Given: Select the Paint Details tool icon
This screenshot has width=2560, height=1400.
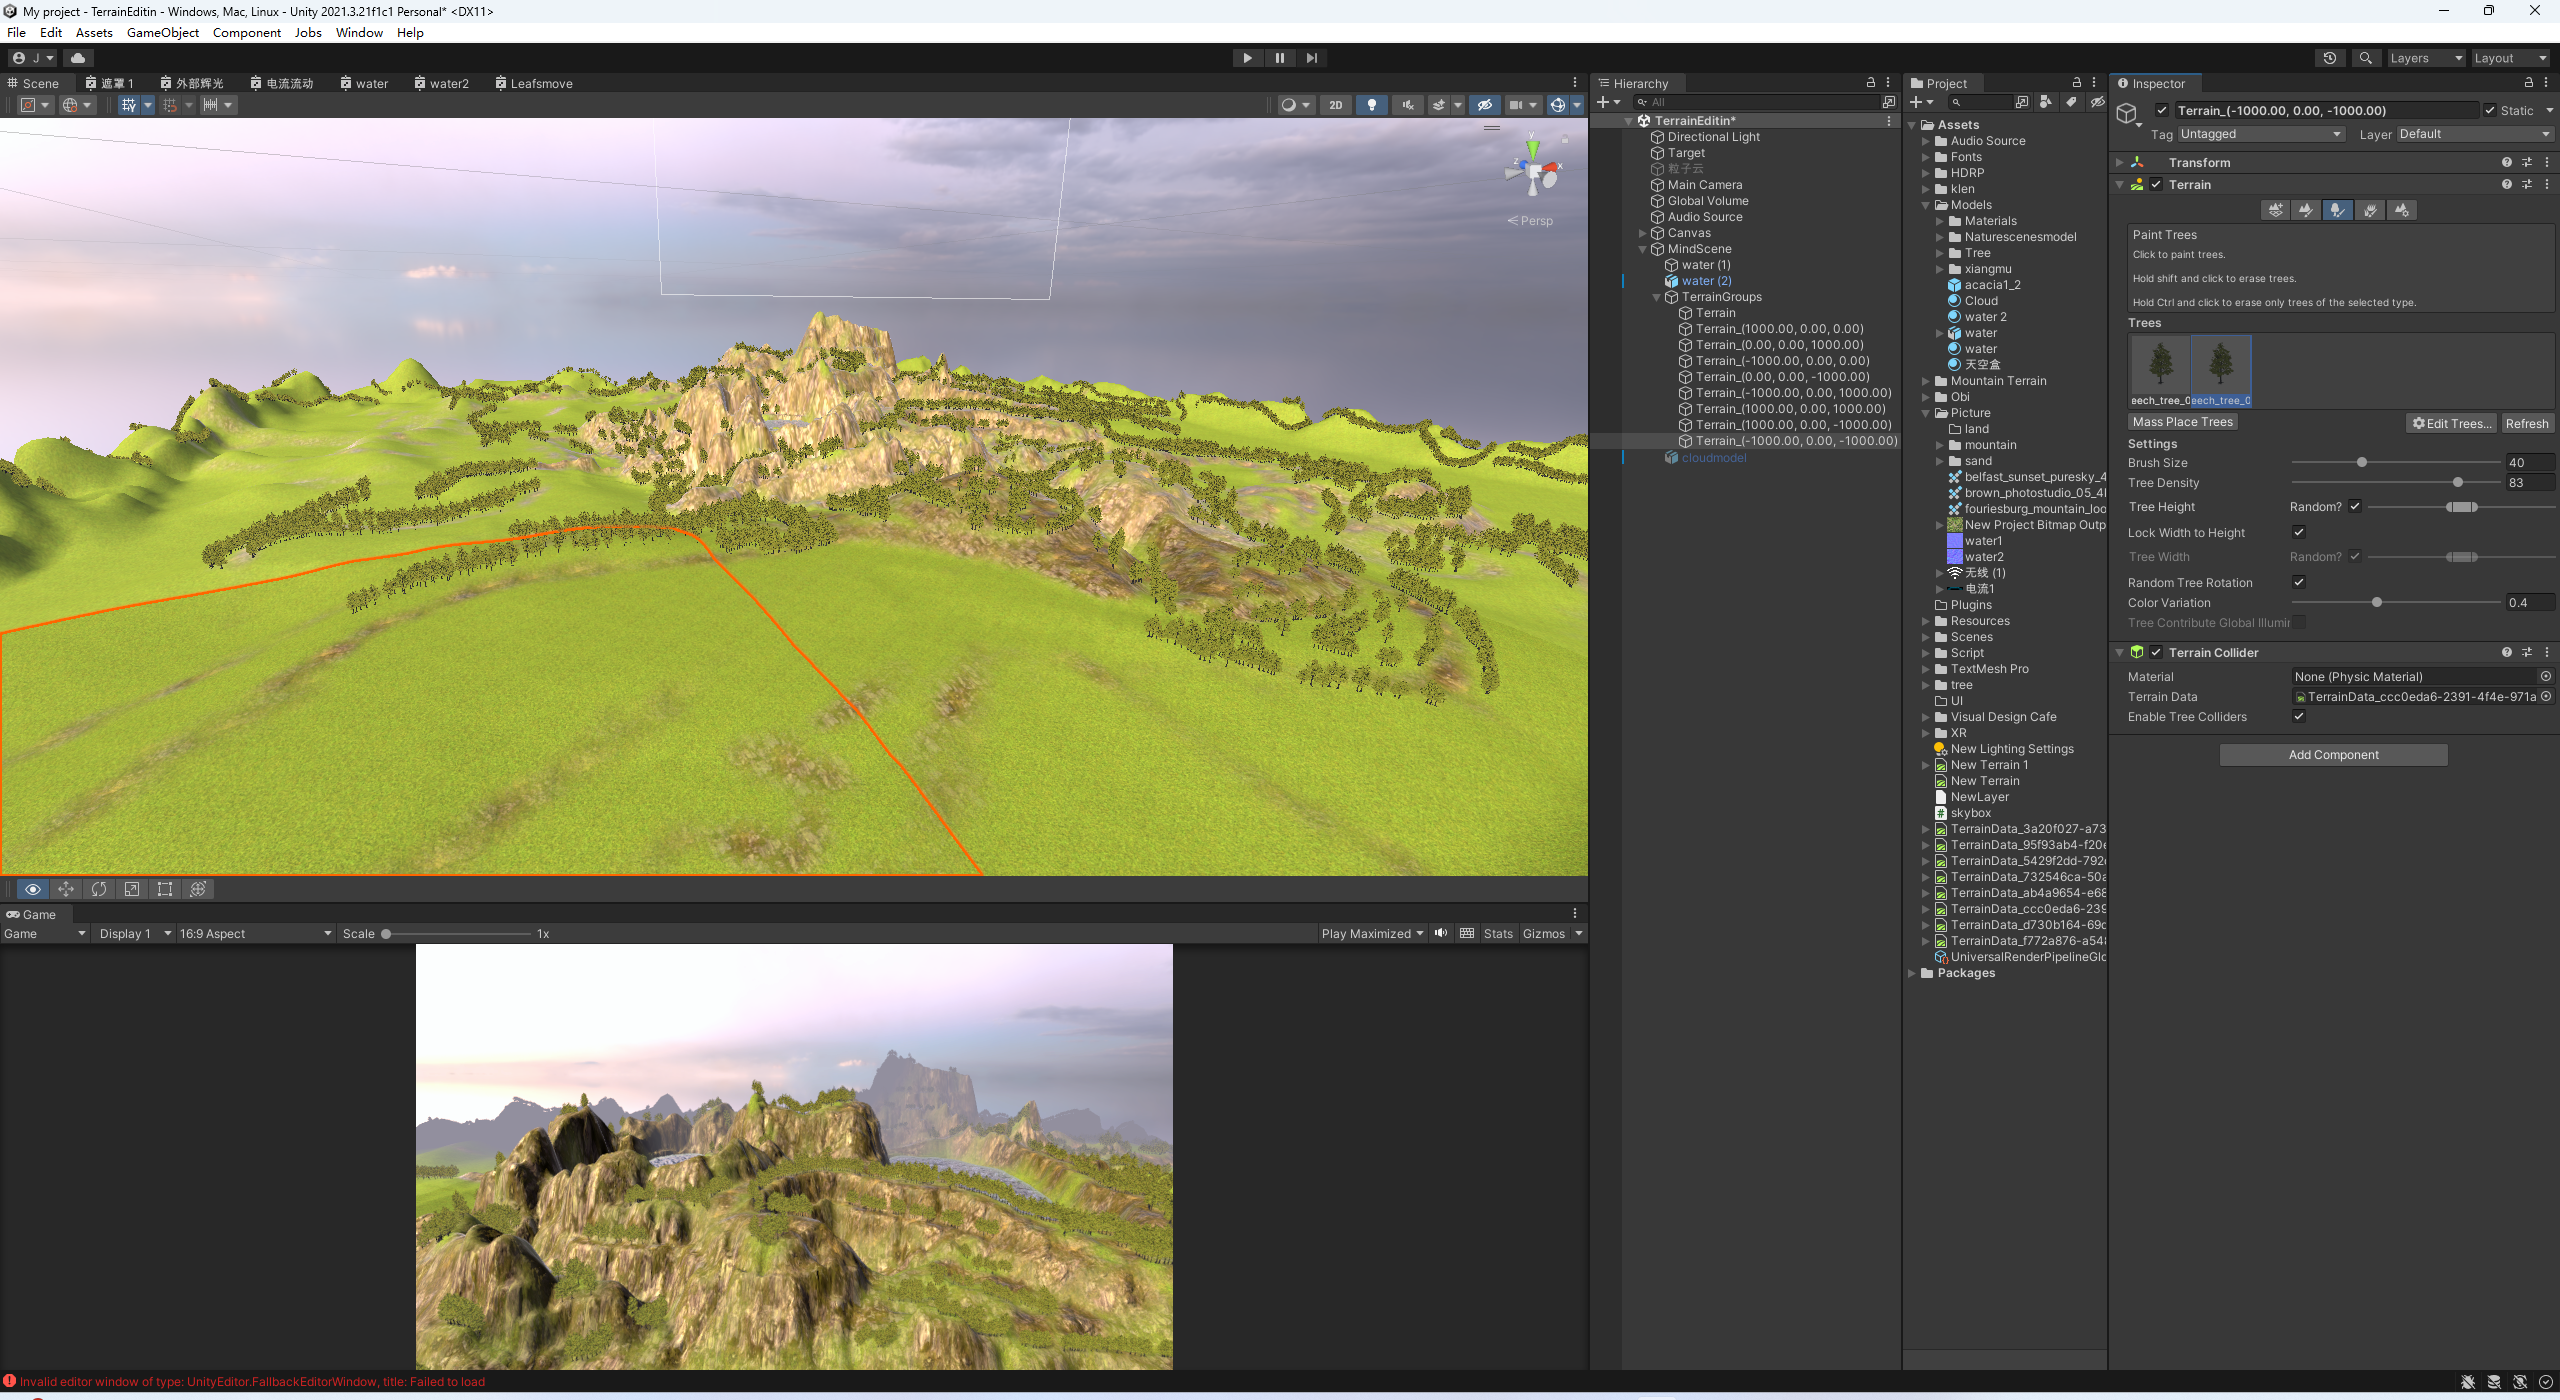Looking at the screenshot, I should (2369, 210).
